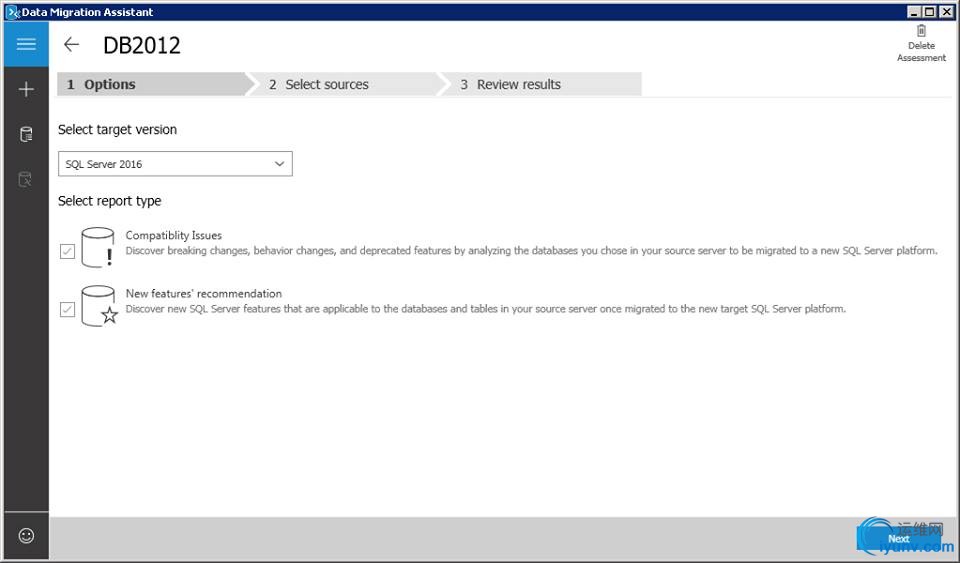Image resolution: width=960 pixels, height=563 pixels.
Task: Minimize the Data Migration Assistant window
Action: point(914,12)
